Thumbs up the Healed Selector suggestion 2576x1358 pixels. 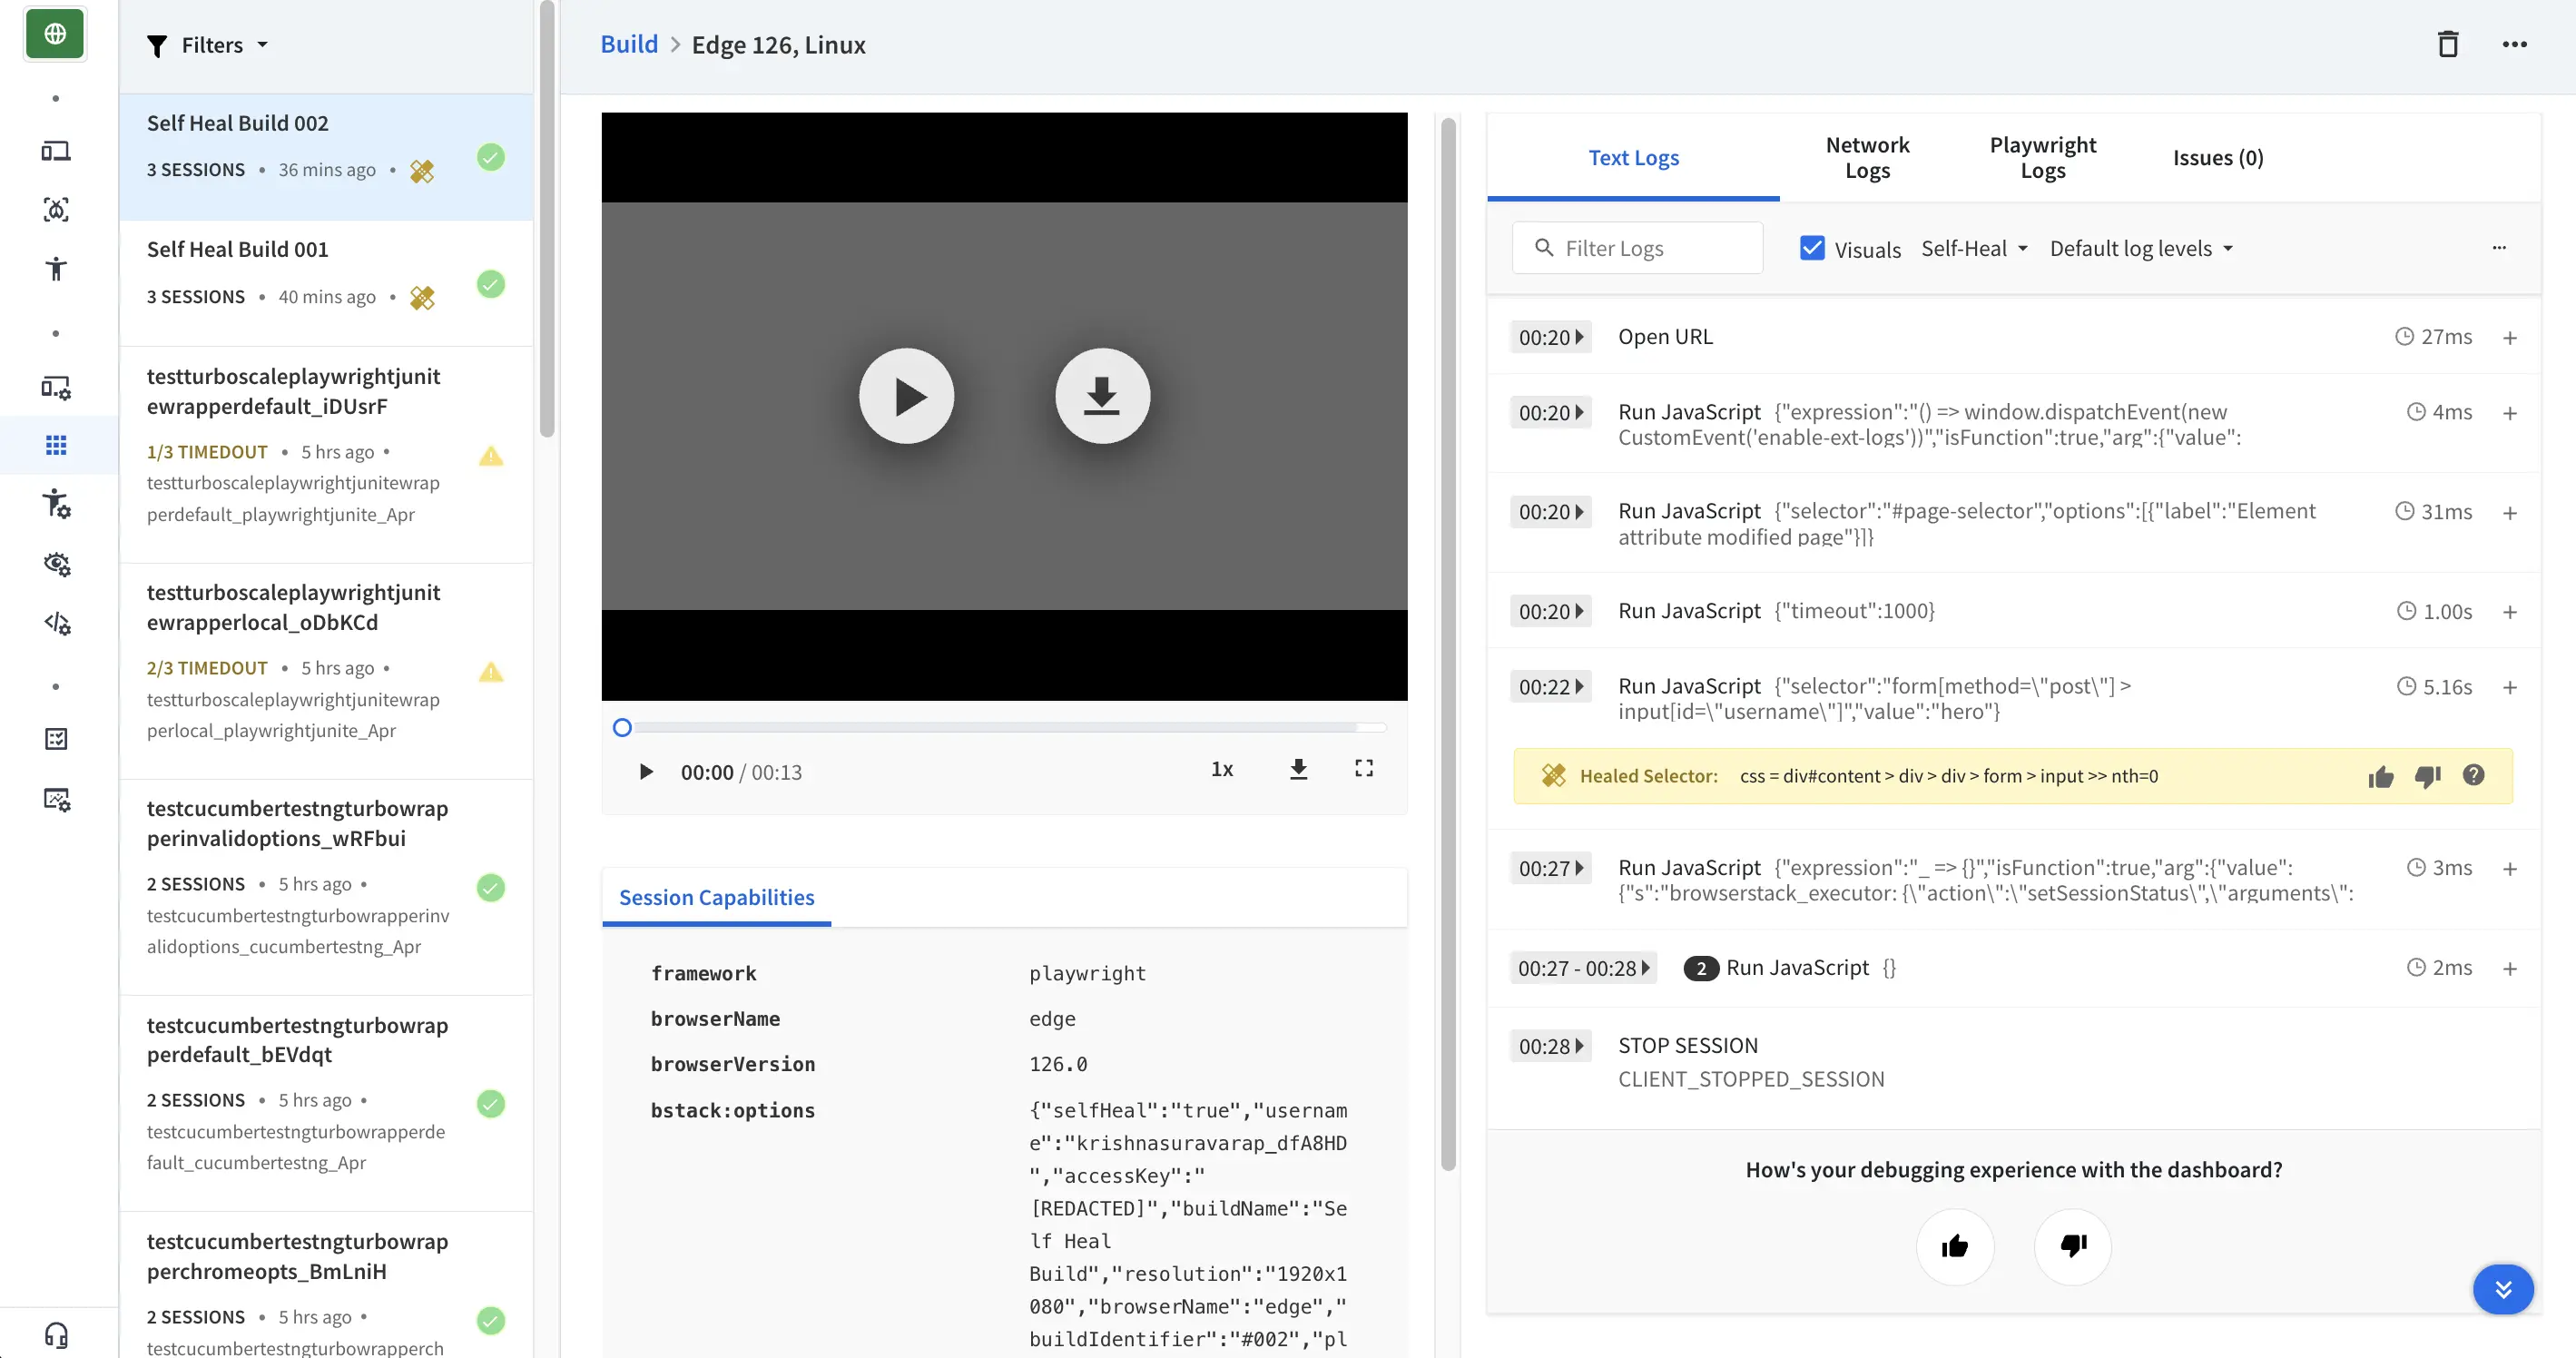tap(2380, 776)
